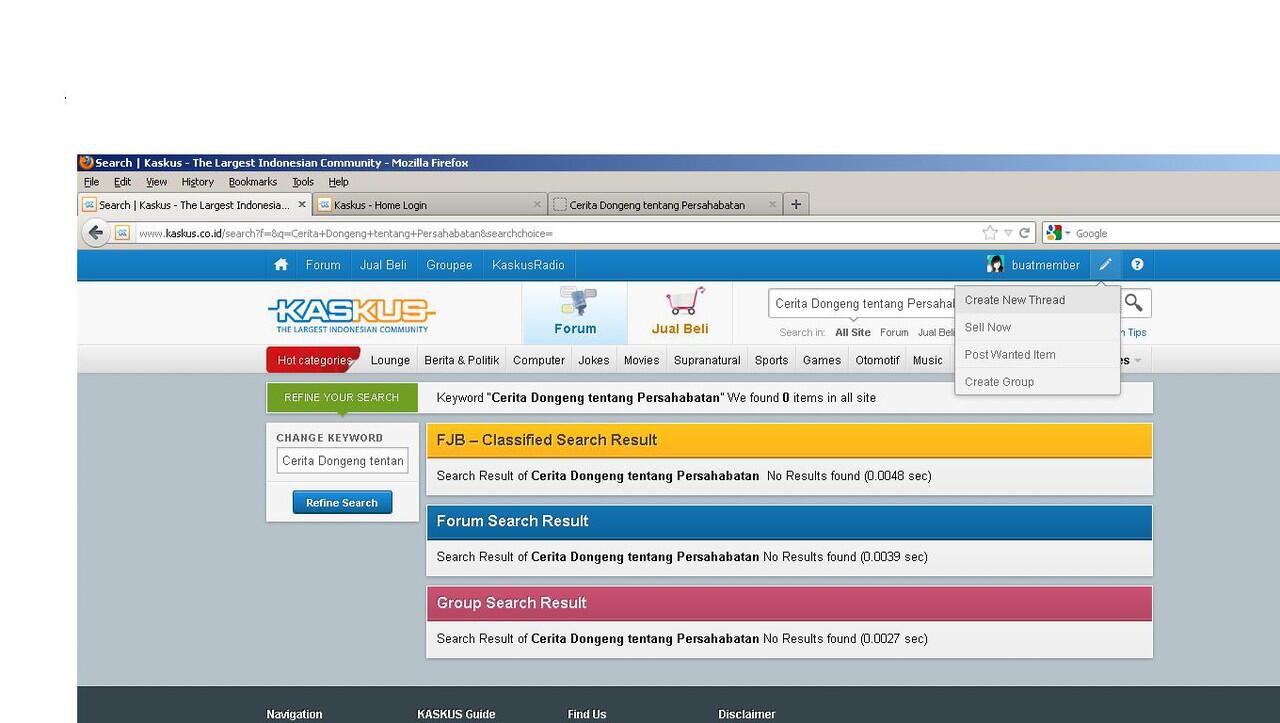
Task: Open Movies category
Action: point(642,360)
